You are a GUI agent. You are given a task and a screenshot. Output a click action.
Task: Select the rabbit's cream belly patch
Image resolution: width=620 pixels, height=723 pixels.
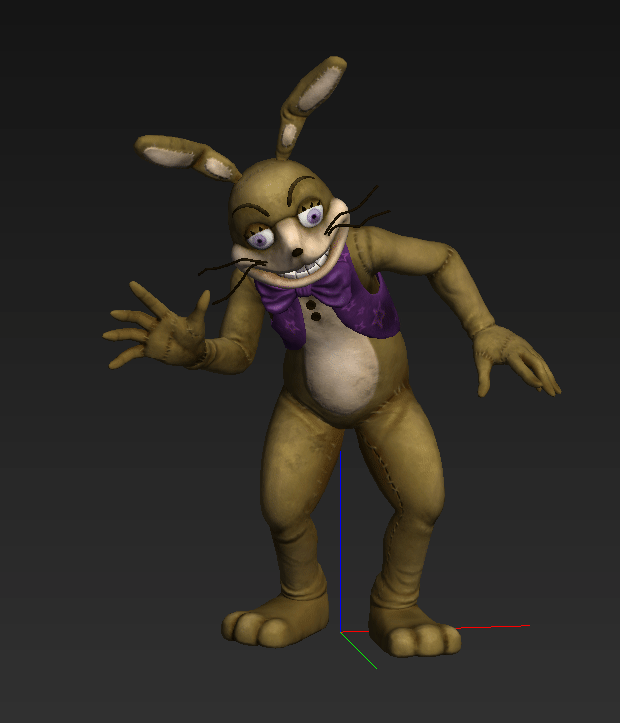[342, 372]
